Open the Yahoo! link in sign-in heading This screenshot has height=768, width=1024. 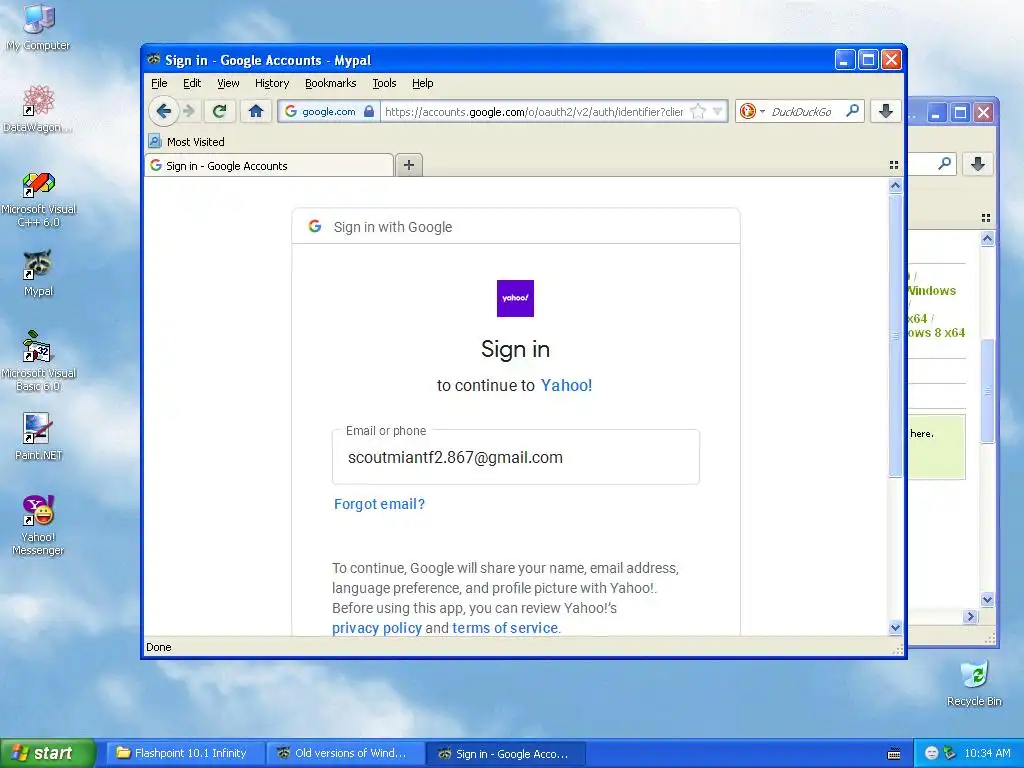(x=566, y=385)
